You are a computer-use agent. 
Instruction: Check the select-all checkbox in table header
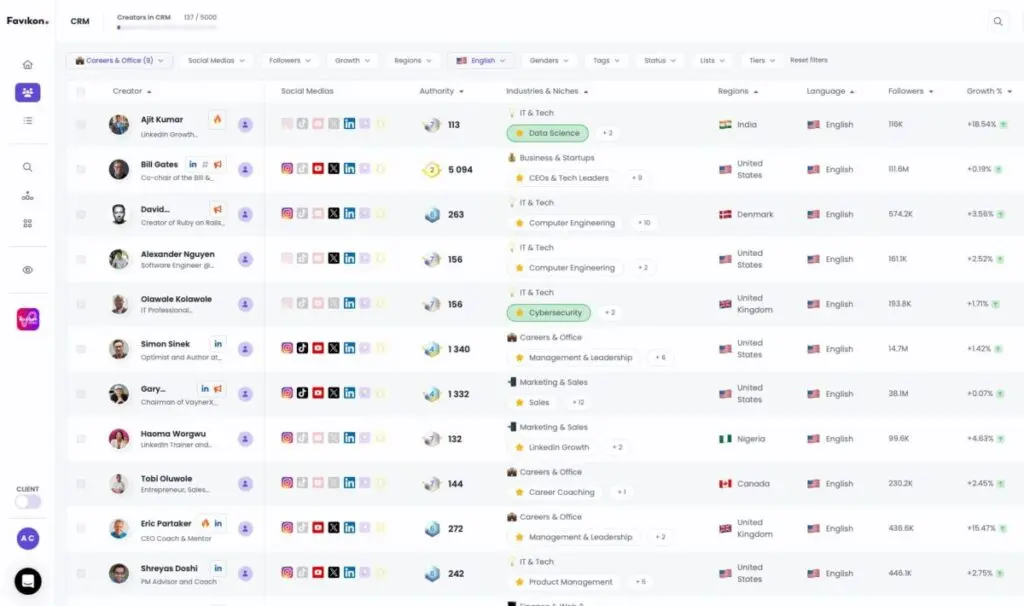pos(81,92)
